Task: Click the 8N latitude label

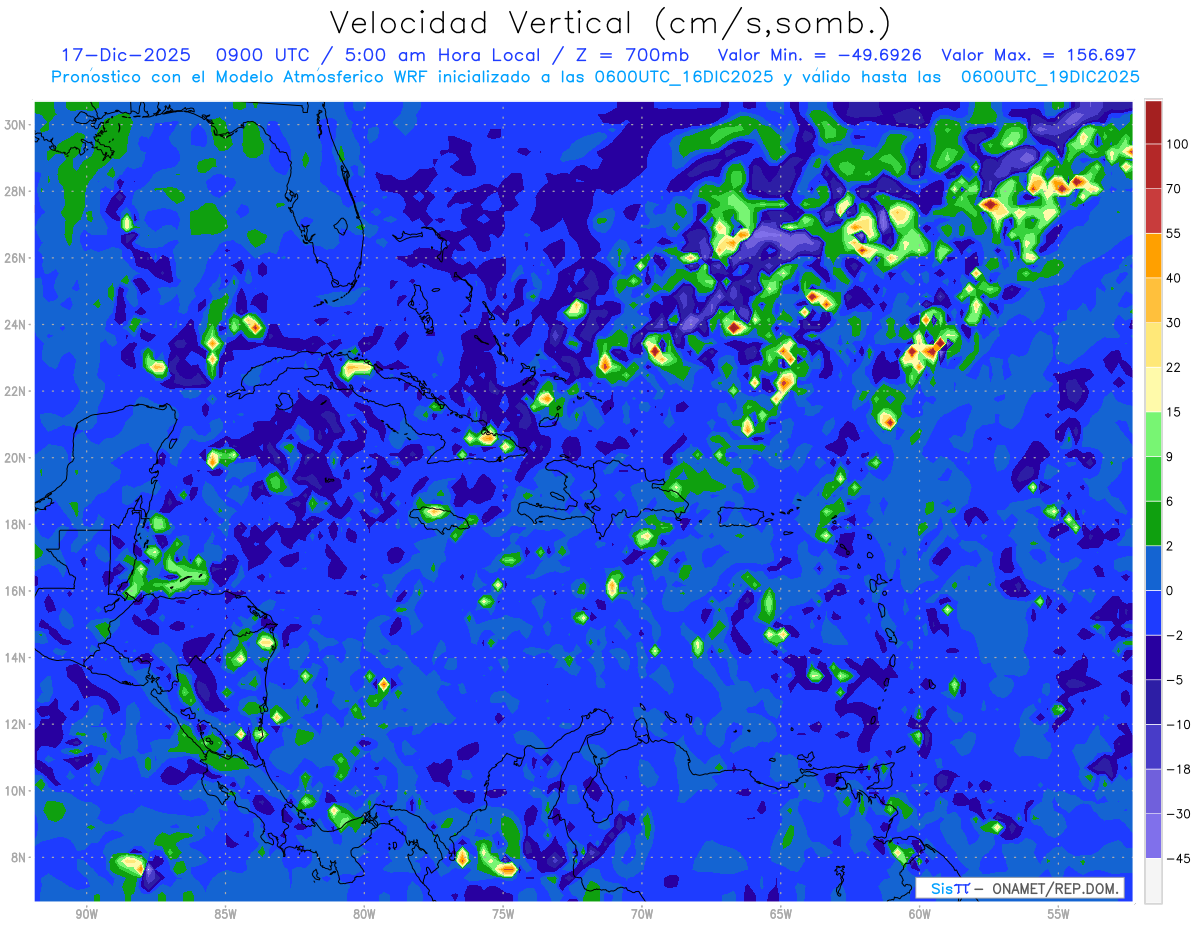Action: point(20,858)
